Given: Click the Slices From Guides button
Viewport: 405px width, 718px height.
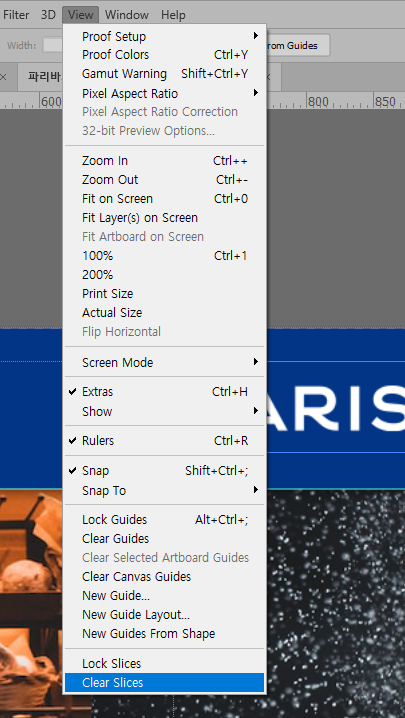Looking at the screenshot, I should pyautogui.click(x=298, y=45).
